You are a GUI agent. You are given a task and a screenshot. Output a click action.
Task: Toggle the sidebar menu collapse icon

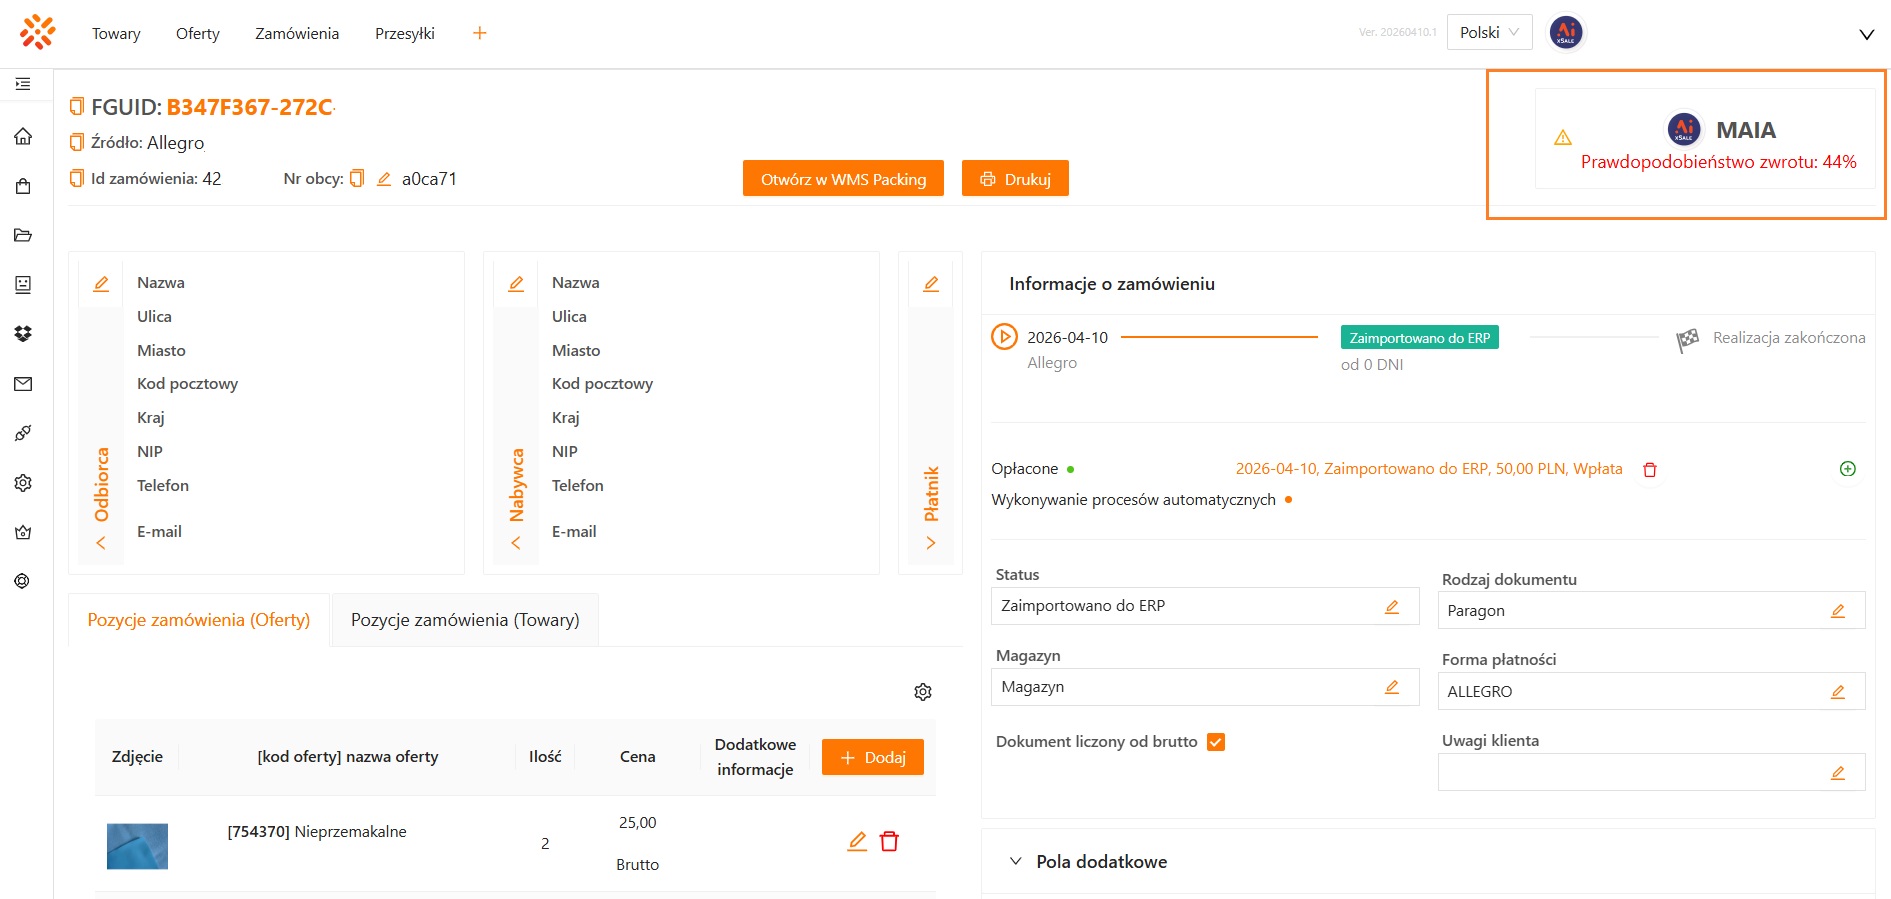[23, 84]
